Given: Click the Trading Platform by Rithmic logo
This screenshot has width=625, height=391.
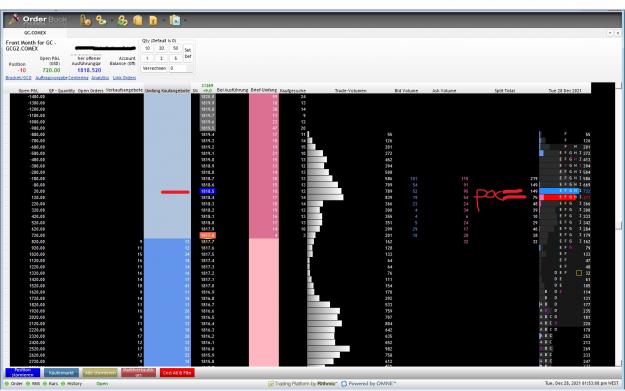Looking at the screenshot, I should click(x=303, y=383).
